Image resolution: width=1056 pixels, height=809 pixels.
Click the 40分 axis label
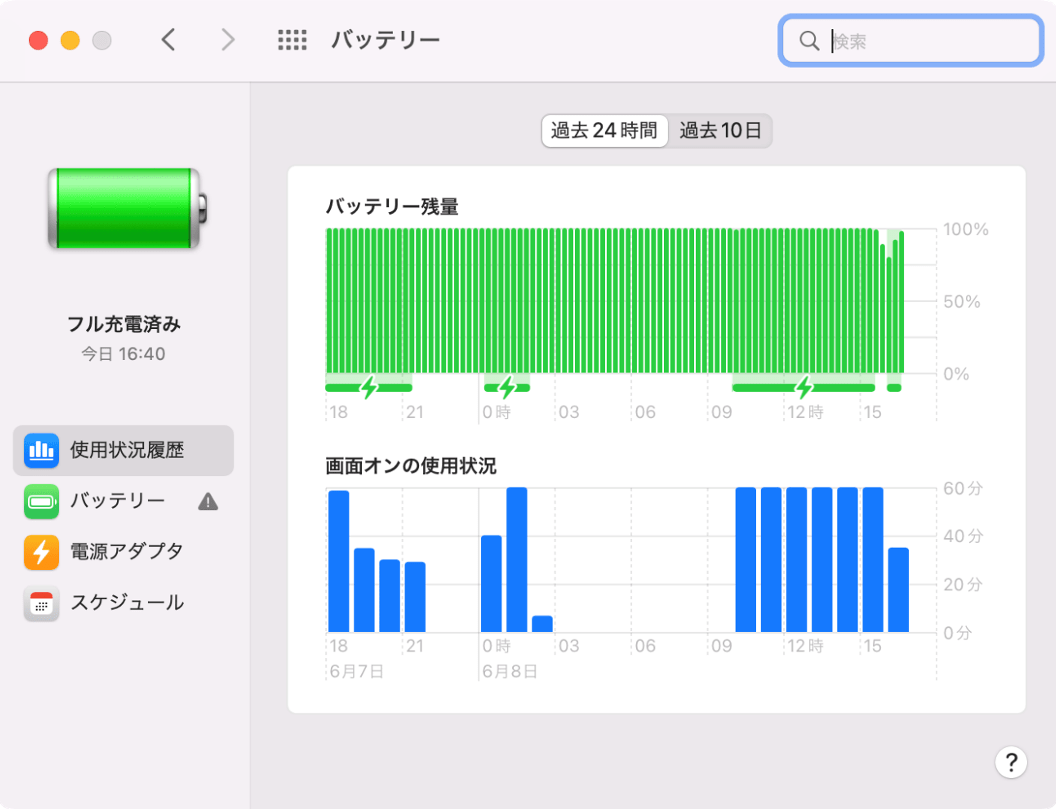coord(963,536)
